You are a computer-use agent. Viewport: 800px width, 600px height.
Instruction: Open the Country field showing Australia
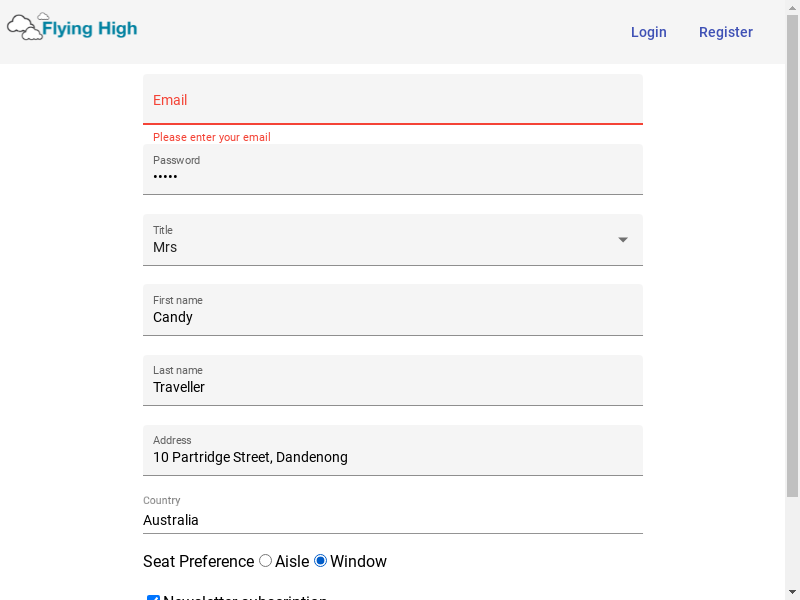click(x=393, y=514)
